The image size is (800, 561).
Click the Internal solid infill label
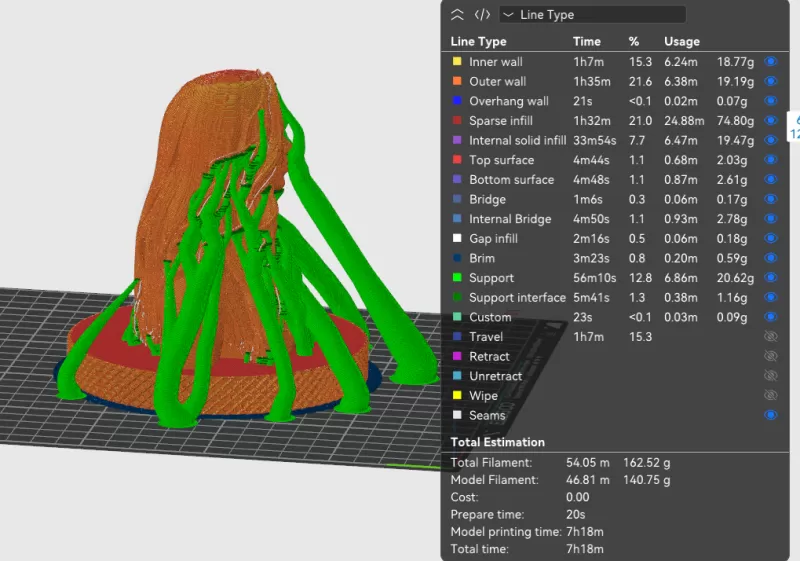tap(517, 141)
